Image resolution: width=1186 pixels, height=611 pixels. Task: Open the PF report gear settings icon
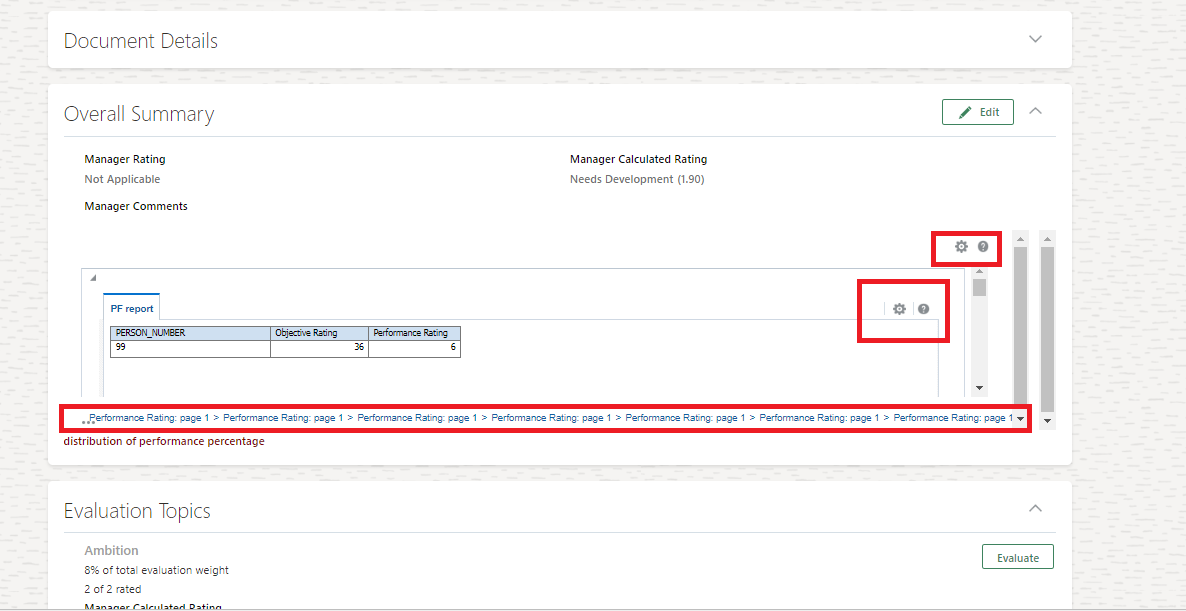pyautogui.click(x=899, y=309)
